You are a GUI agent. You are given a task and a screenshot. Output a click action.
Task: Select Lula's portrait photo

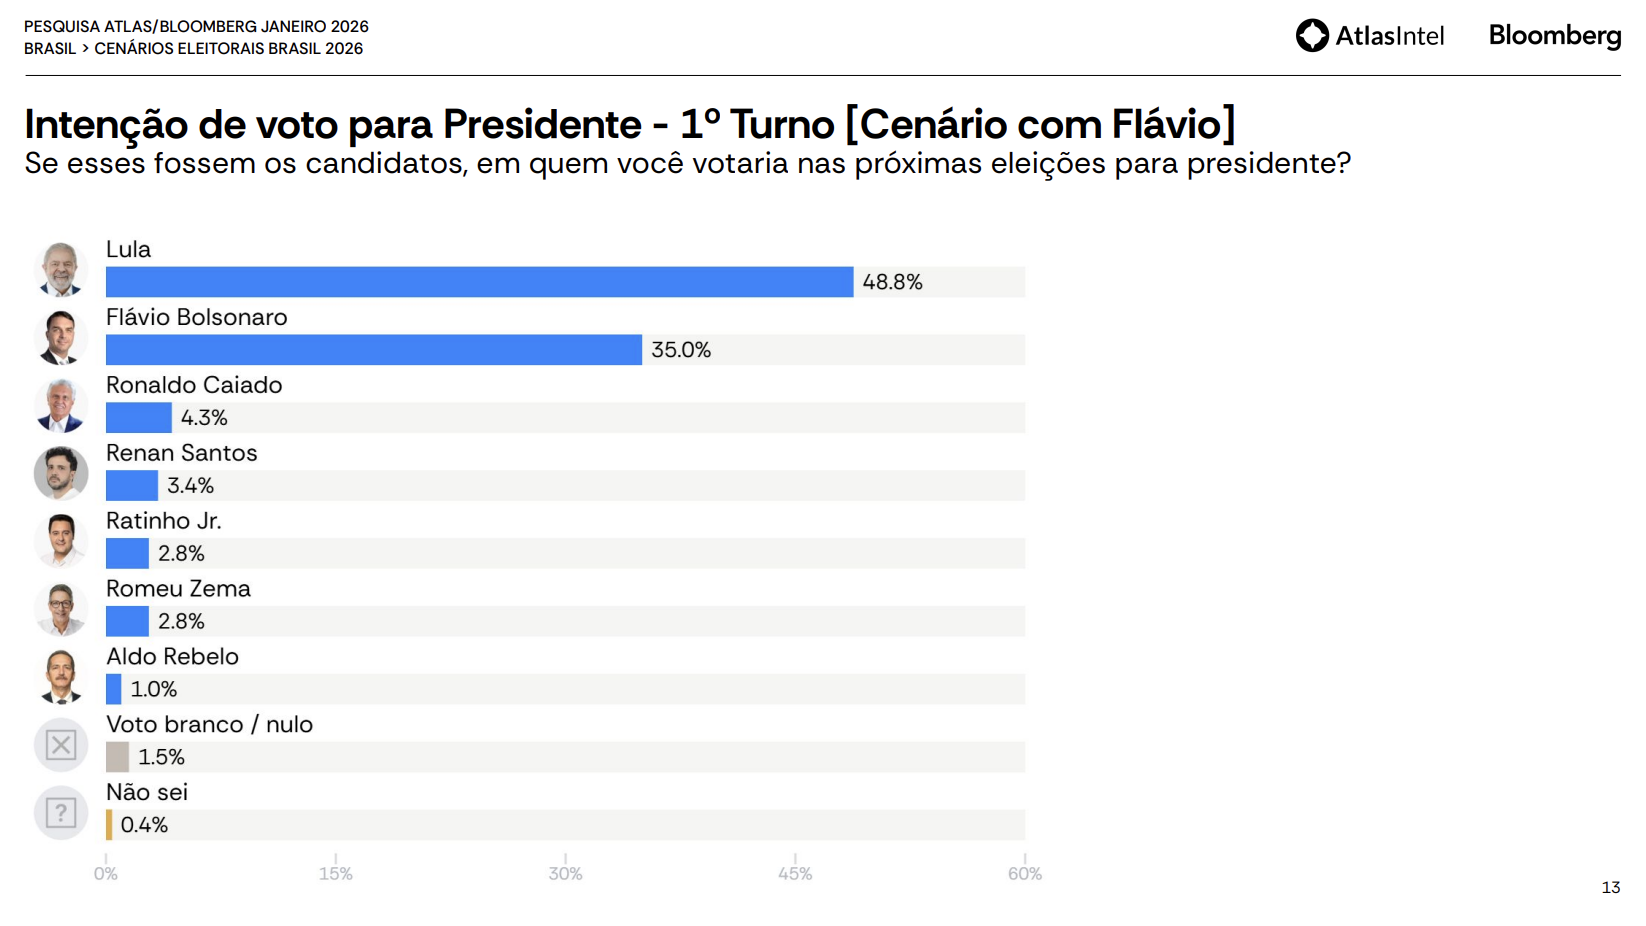61,270
